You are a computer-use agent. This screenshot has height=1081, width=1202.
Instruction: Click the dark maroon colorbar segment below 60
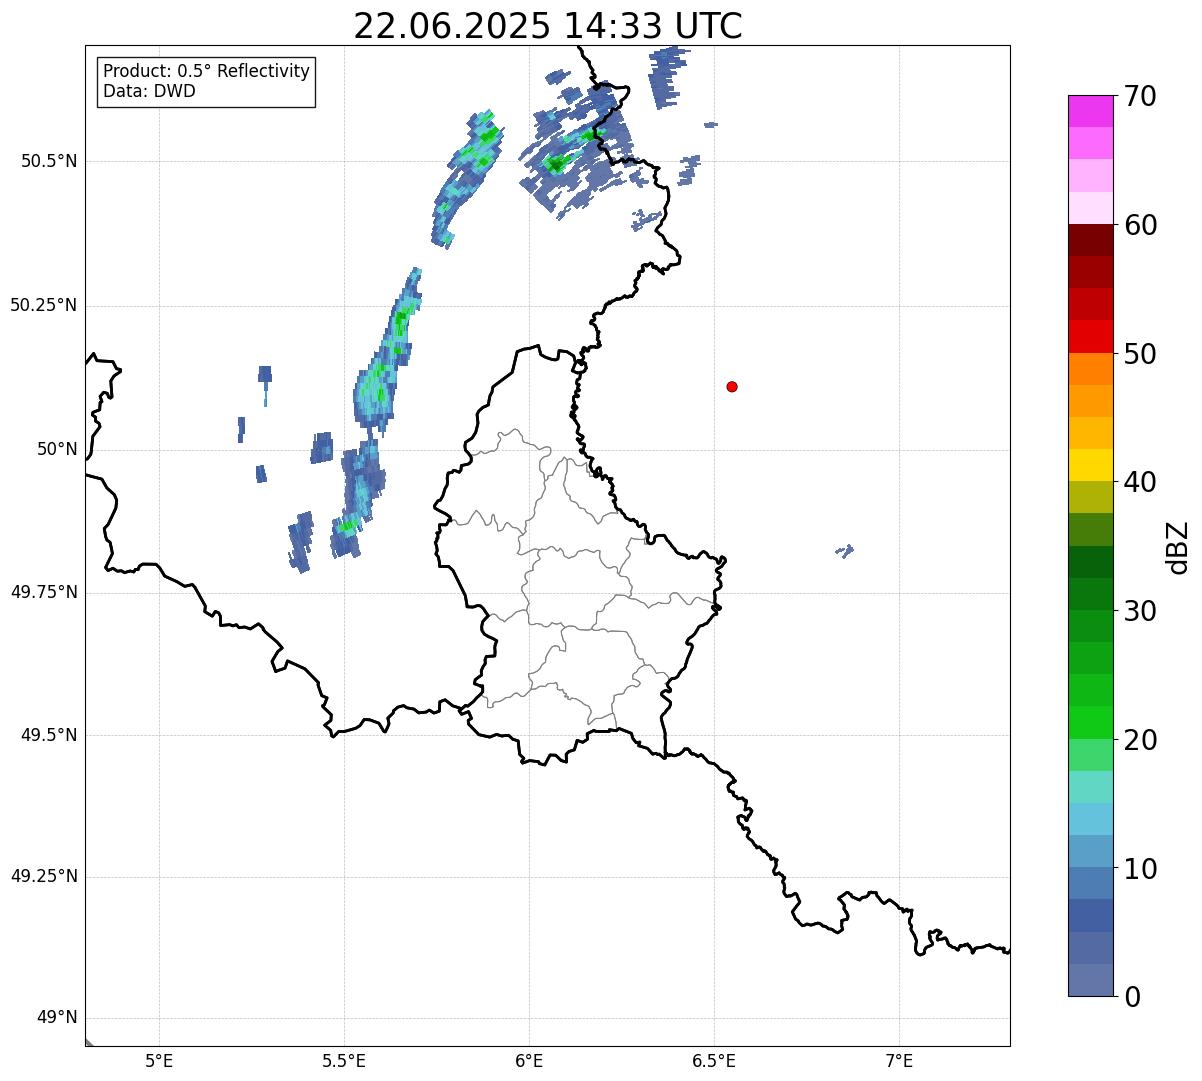point(1090,240)
